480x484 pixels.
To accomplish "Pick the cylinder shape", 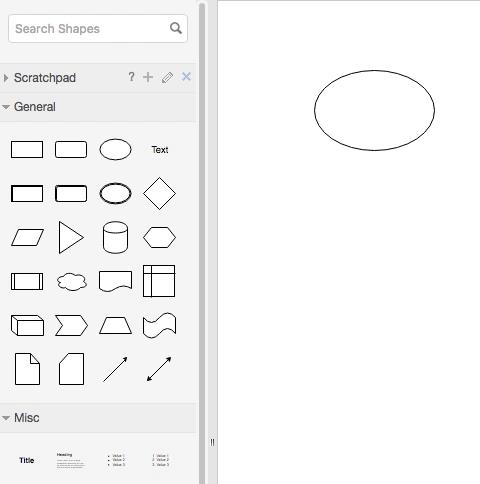I will pos(115,237).
